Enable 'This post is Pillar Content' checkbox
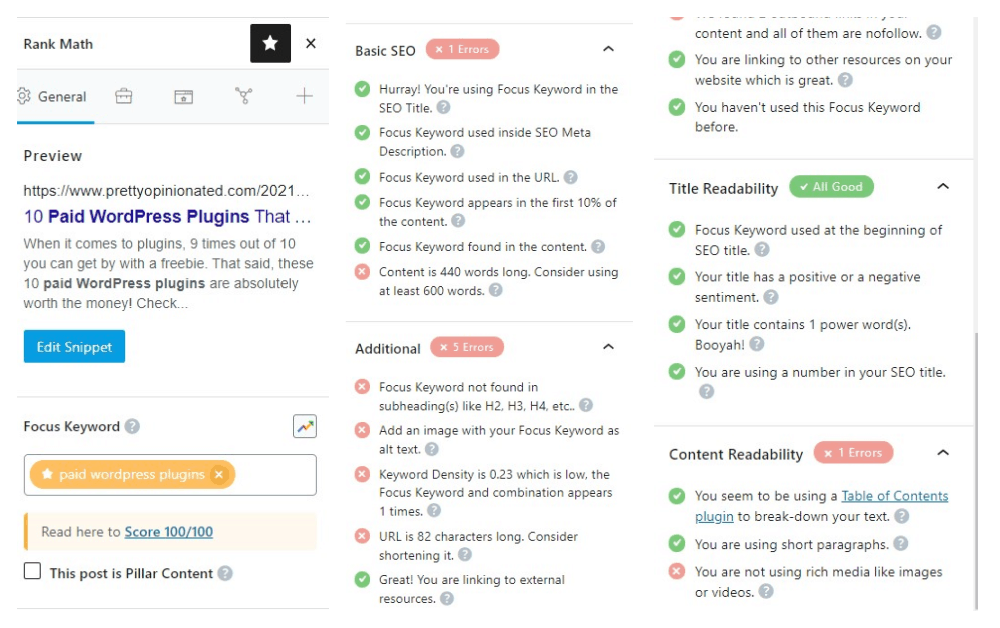Image resolution: width=1000 pixels, height=628 pixels. (33, 571)
